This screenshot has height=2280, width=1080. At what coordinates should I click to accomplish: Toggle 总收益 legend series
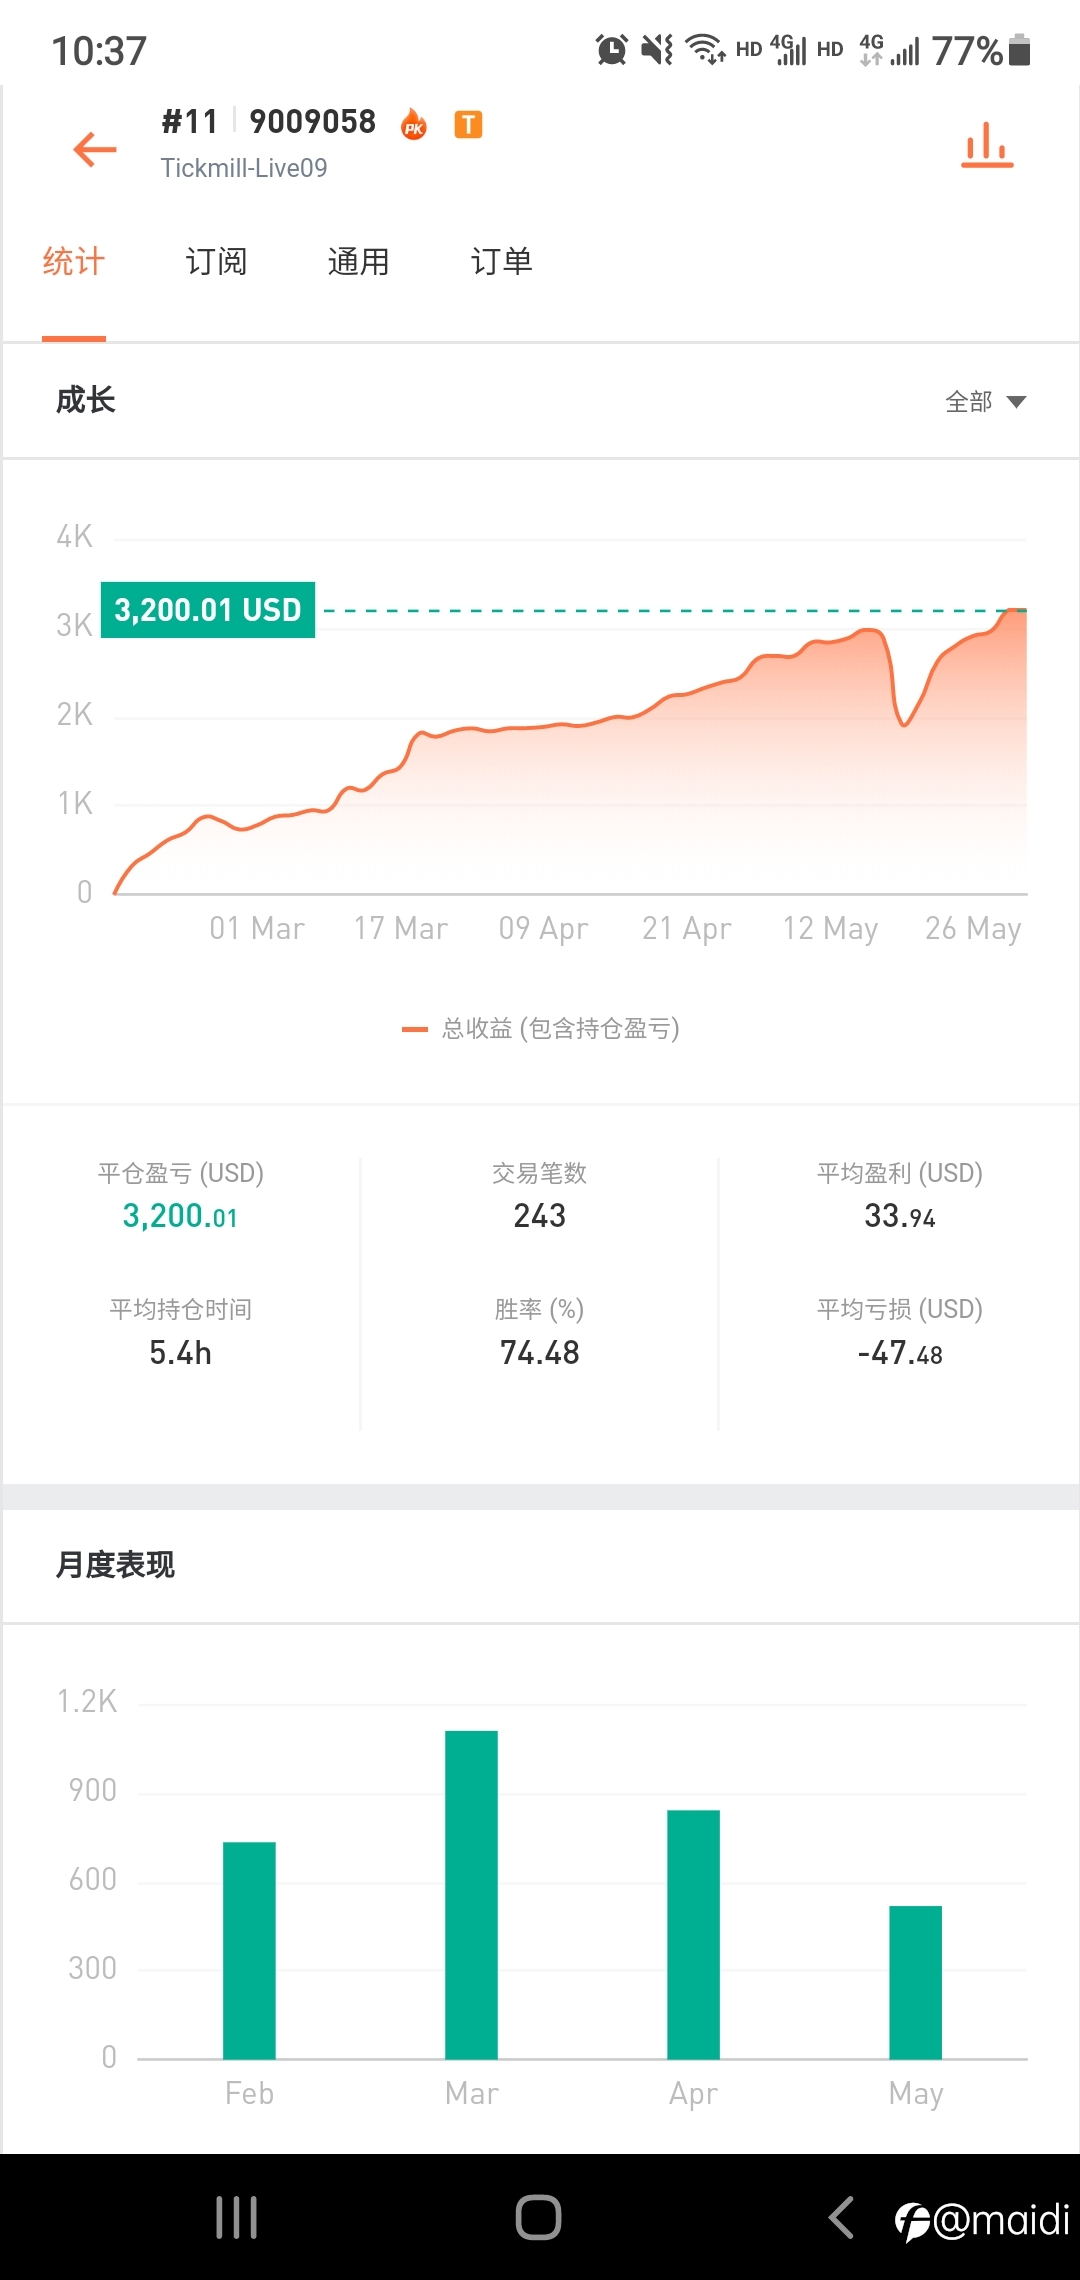540,1028
